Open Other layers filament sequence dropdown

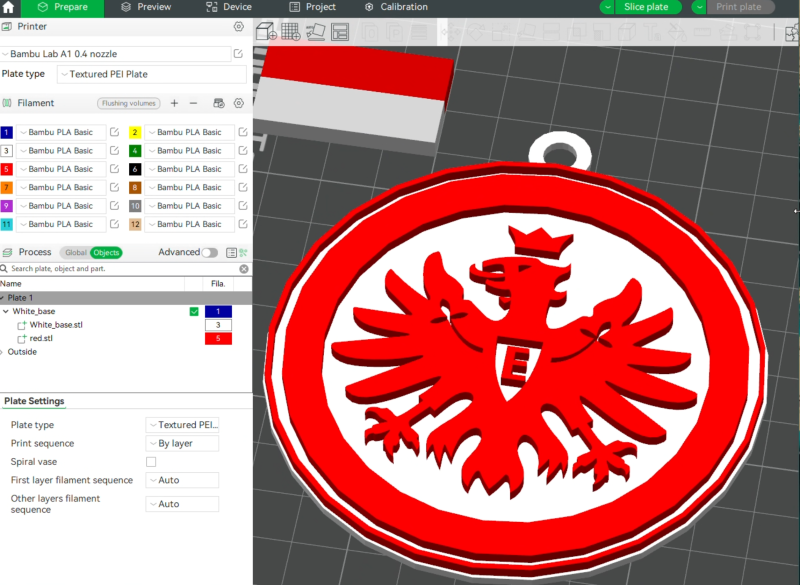point(182,504)
